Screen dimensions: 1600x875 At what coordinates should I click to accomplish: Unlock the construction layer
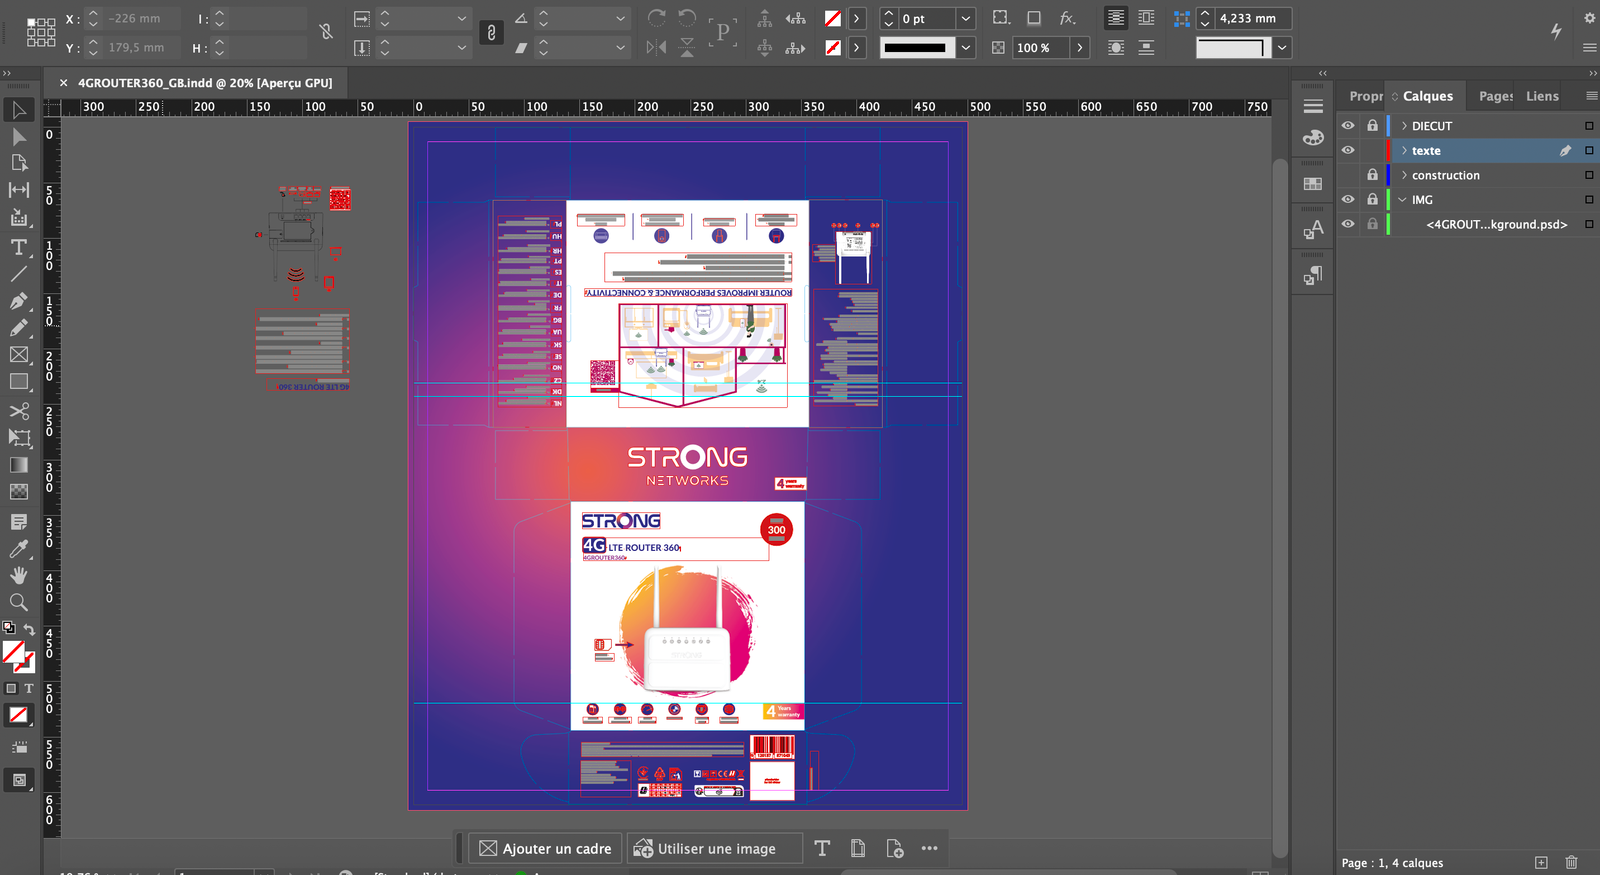click(1372, 175)
